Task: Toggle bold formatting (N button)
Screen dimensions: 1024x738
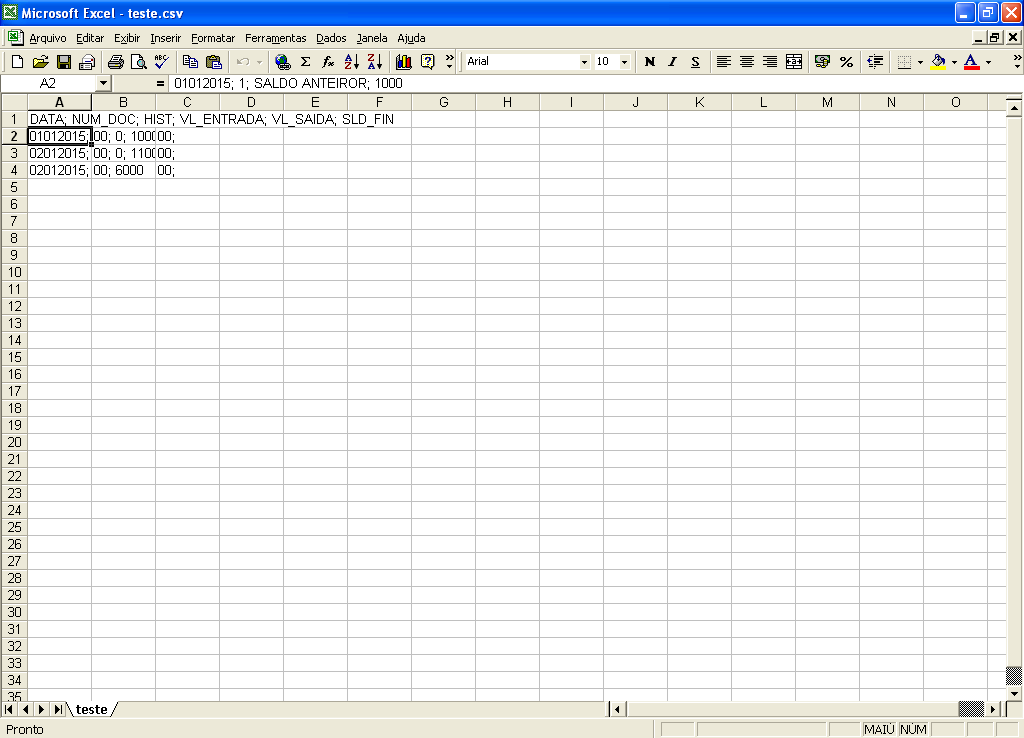Action: [650, 62]
